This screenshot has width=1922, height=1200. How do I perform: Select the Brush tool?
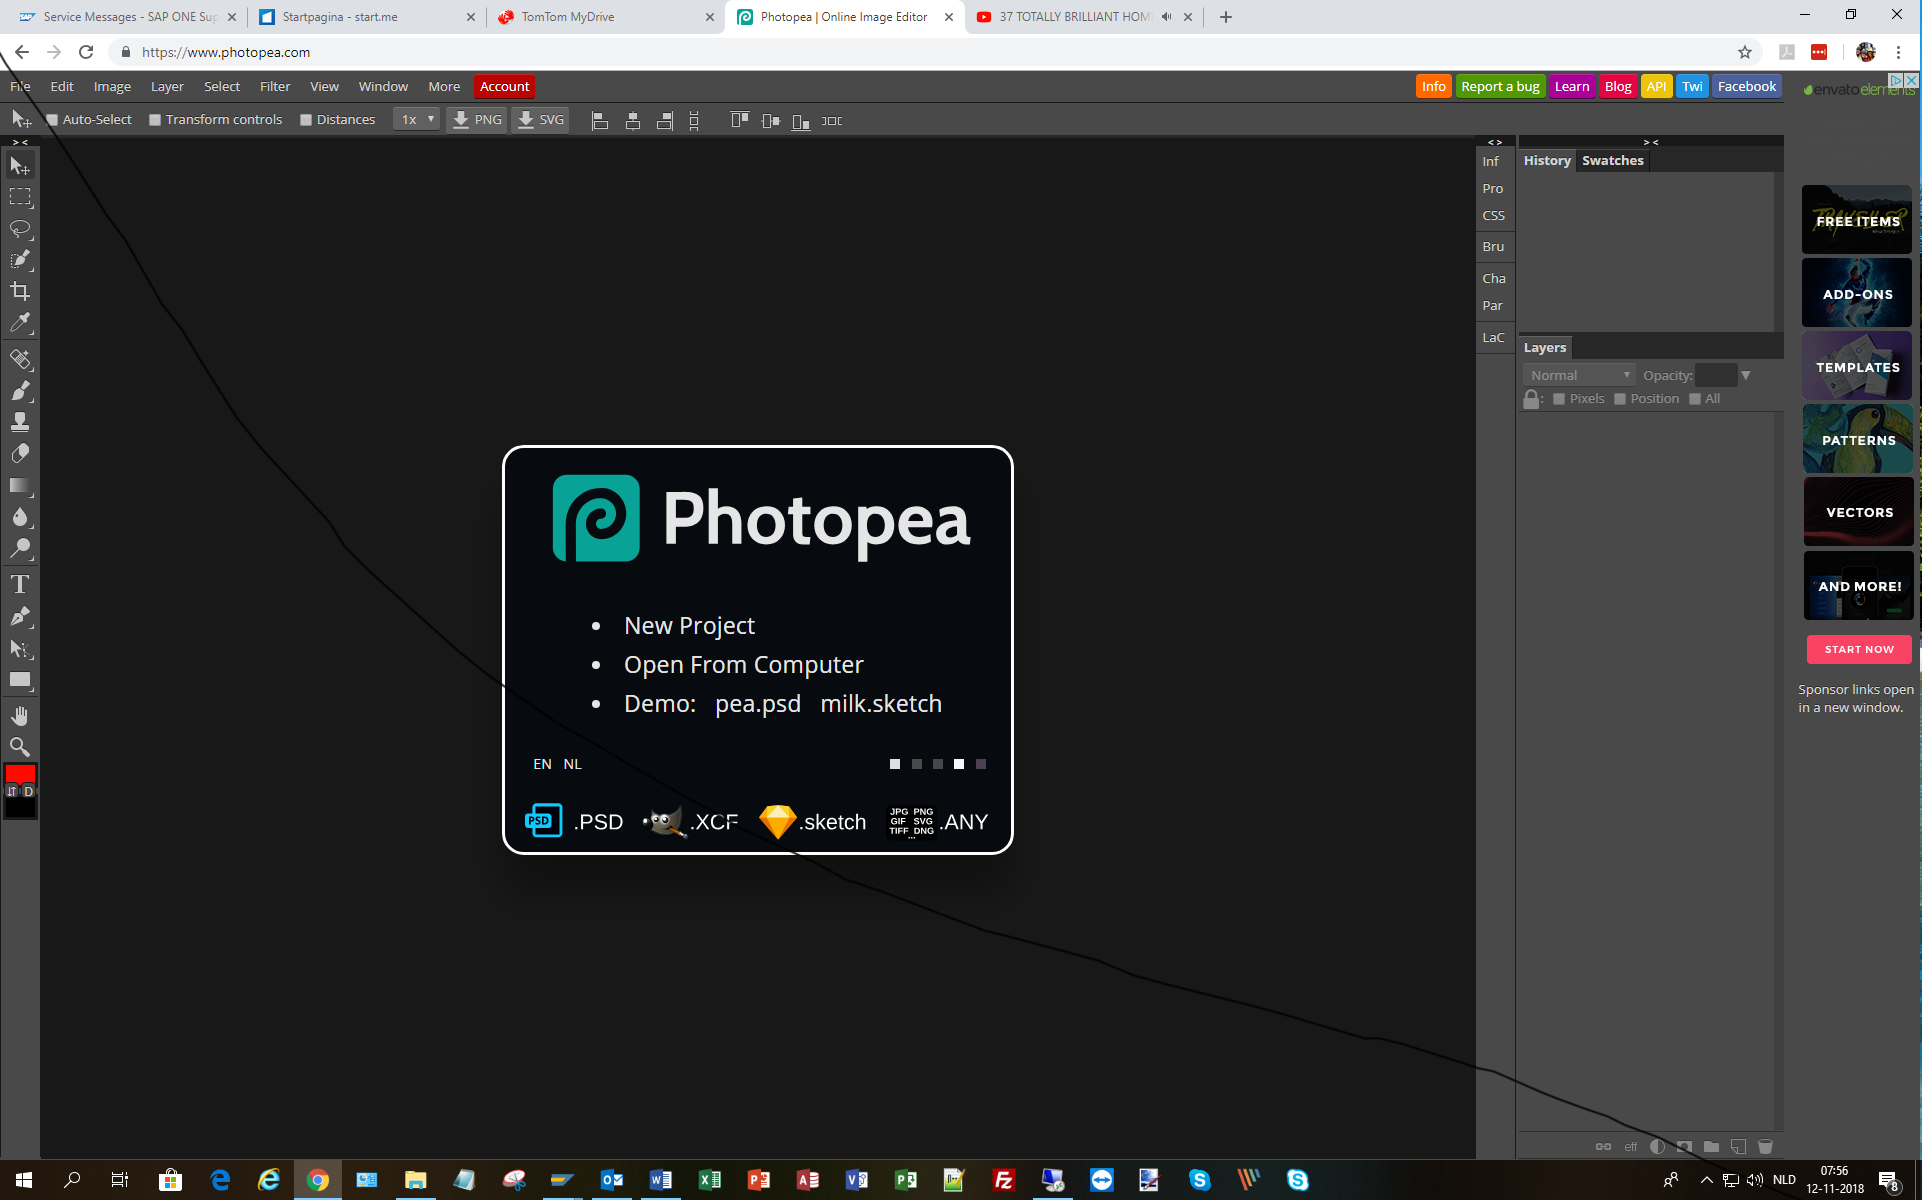click(20, 390)
